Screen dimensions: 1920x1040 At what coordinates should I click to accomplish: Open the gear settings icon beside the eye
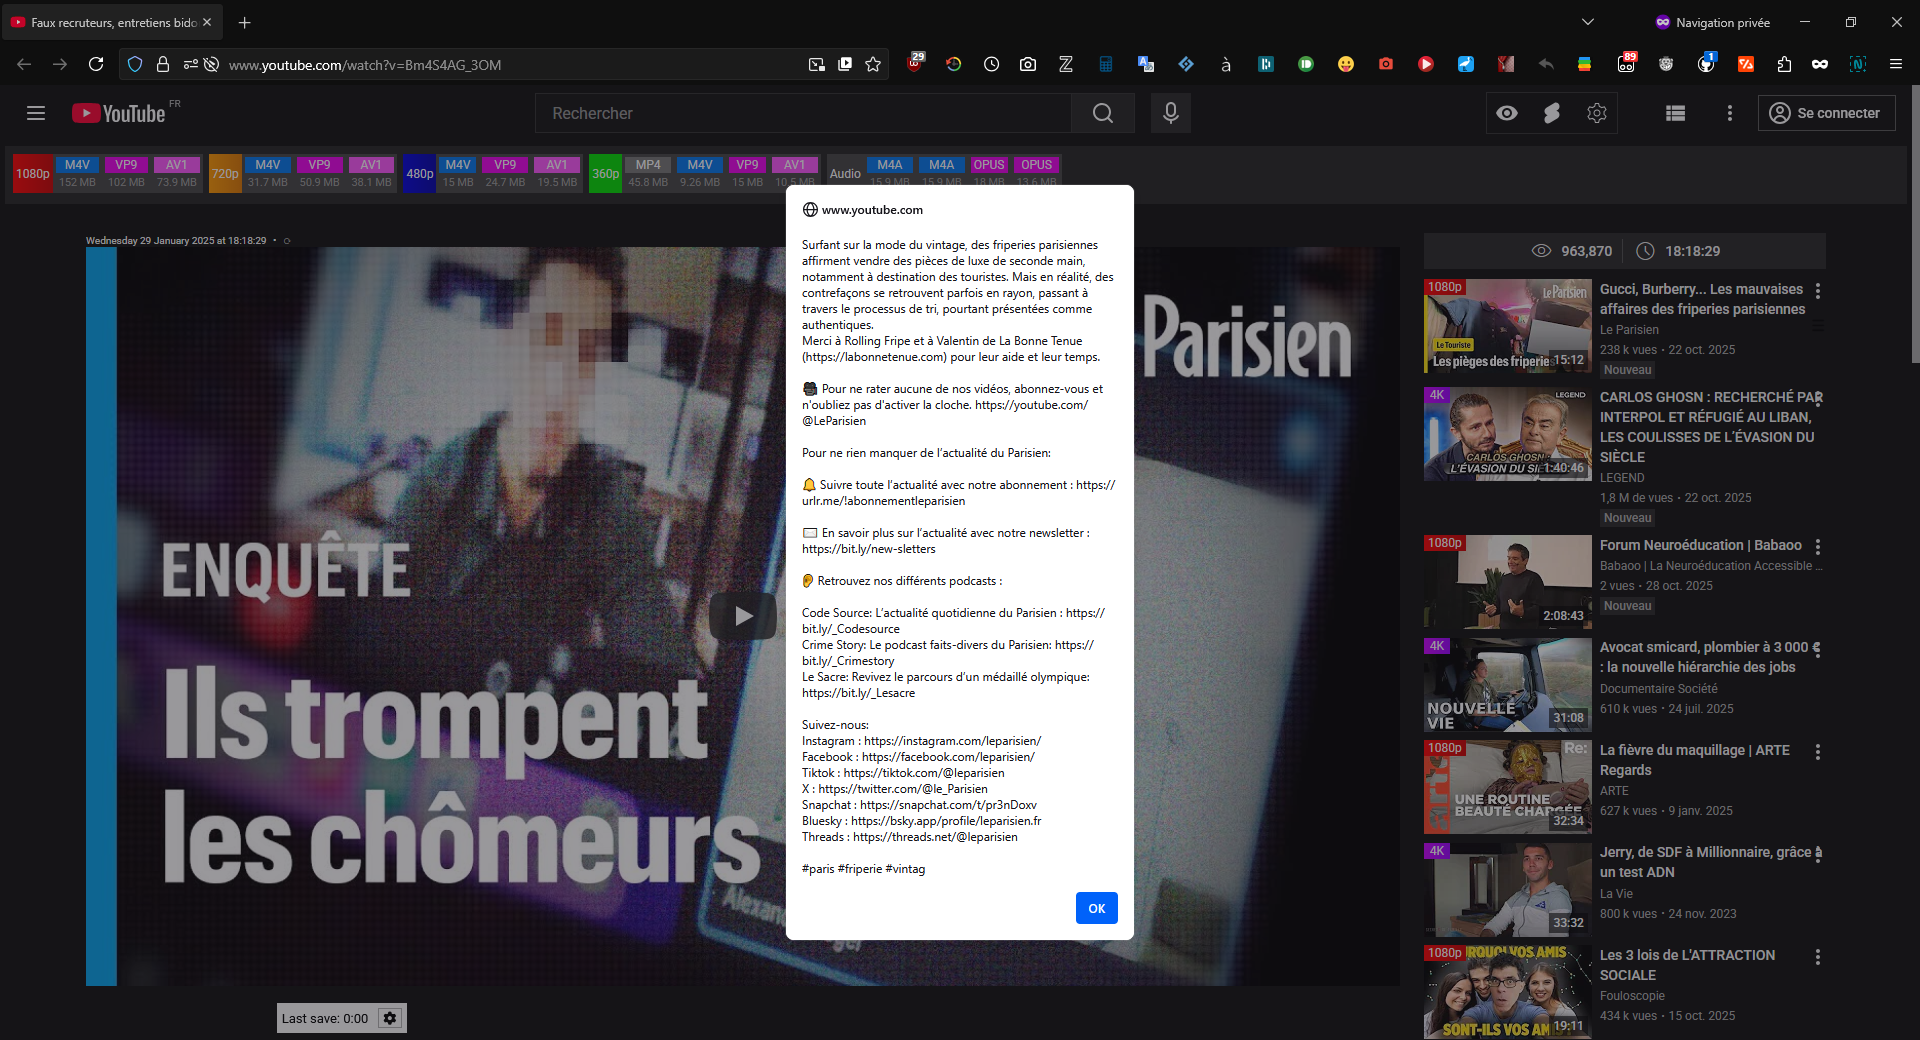coord(1597,113)
